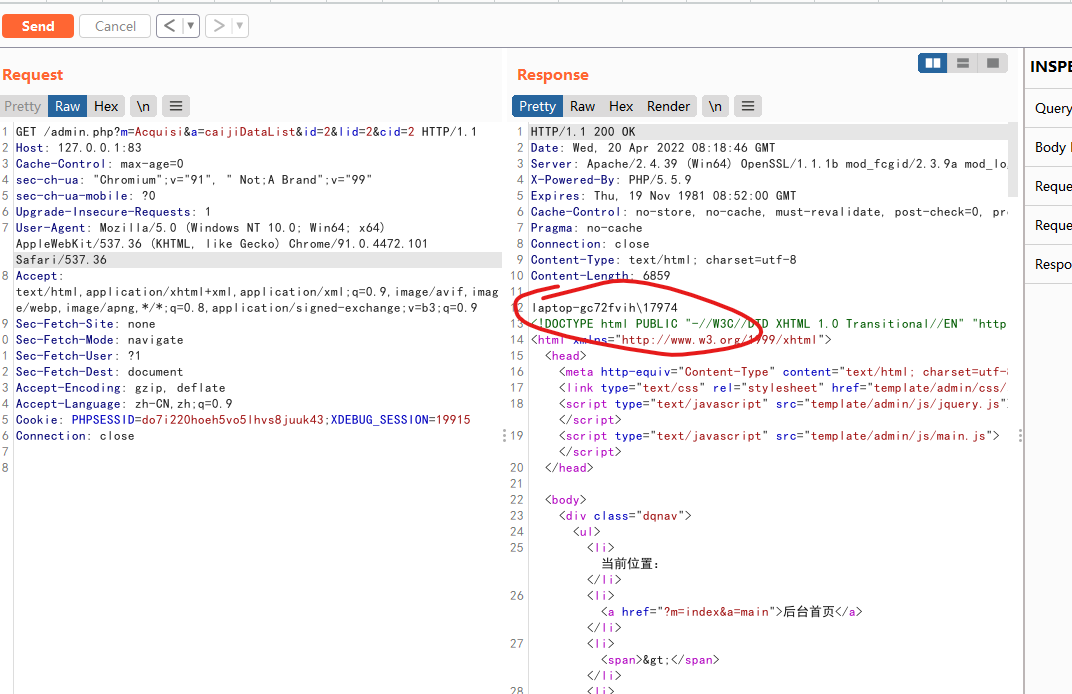Click the laptop-gc72fvih\17974 response text

click(604, 308)
